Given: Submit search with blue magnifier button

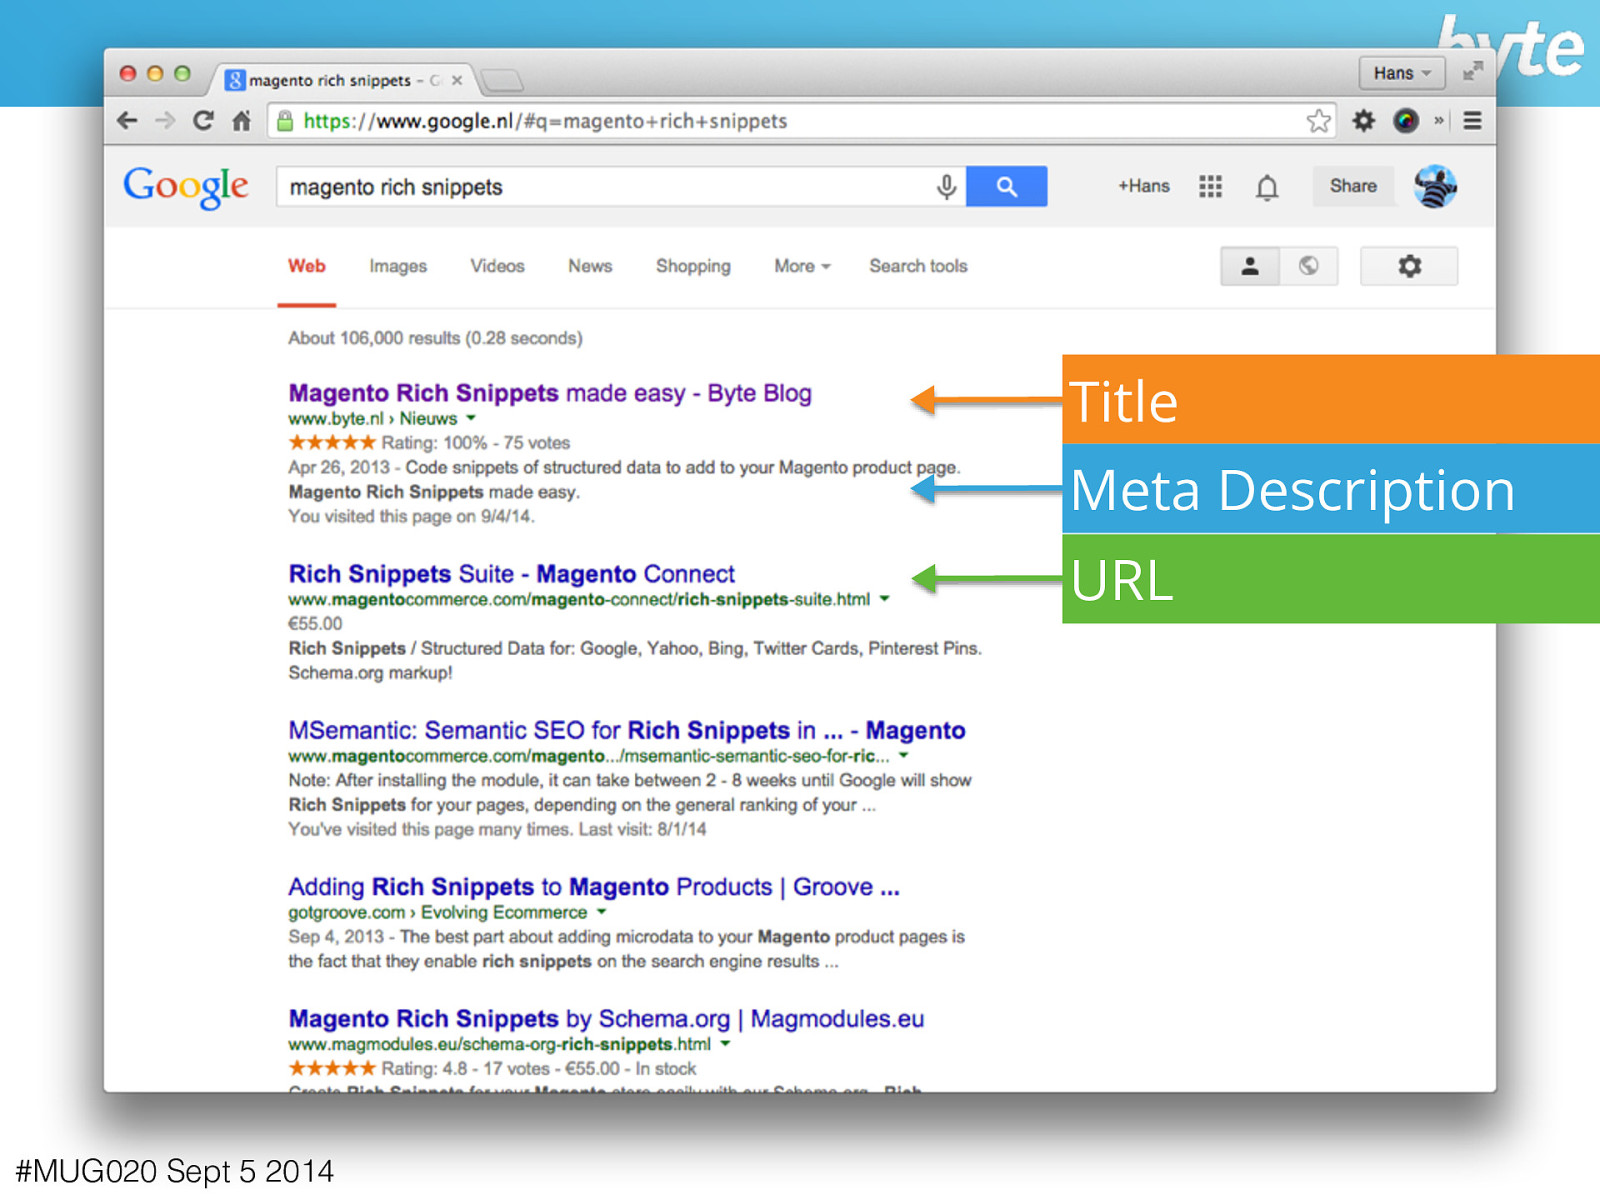Looking at the screenshot, I should tap(1006, 187).
